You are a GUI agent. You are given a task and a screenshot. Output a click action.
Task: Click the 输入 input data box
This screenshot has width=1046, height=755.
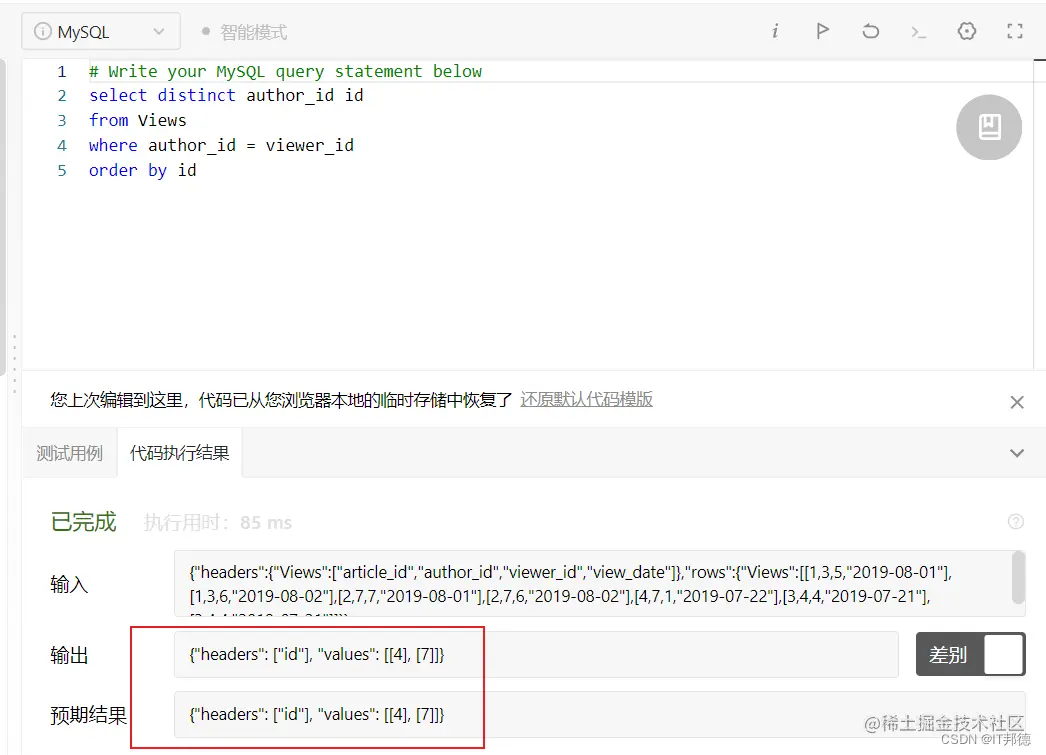599,583
